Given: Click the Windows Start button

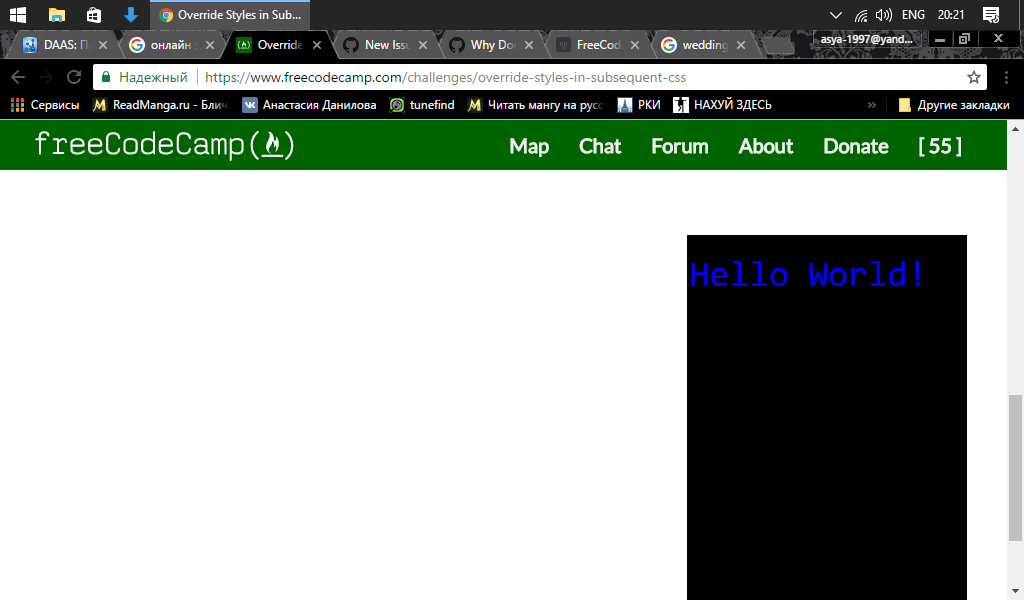Looking at the screenshot, I should click(17, 15).
